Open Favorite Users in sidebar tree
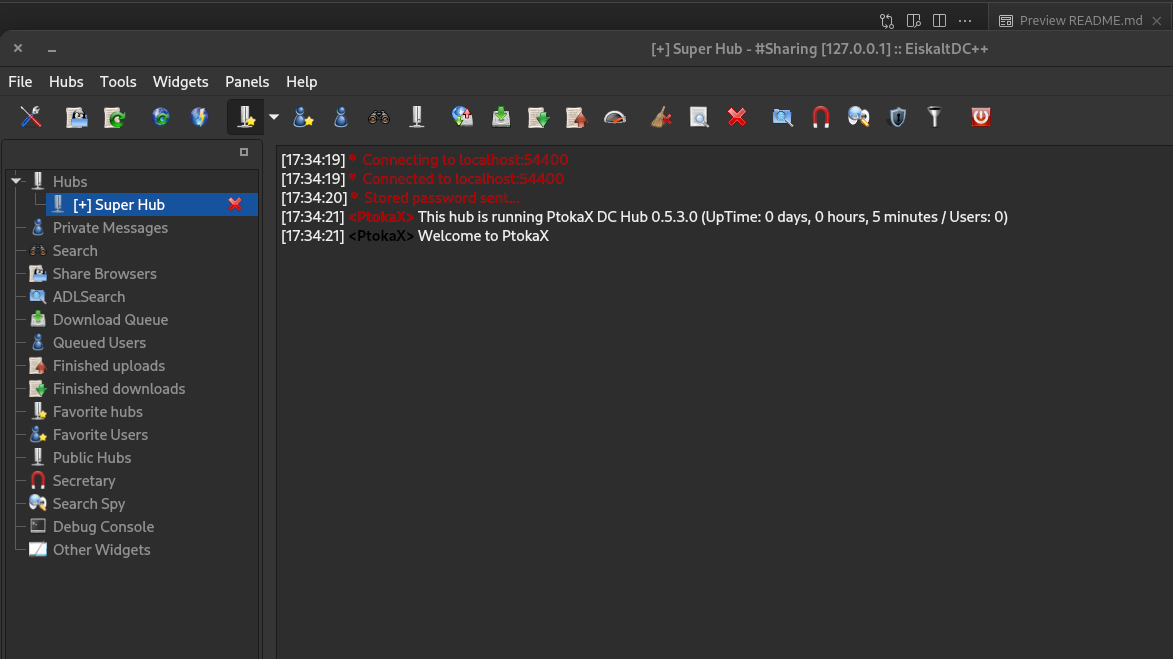This screenshot has width=1173, height=659. click(x=99, y=435)
